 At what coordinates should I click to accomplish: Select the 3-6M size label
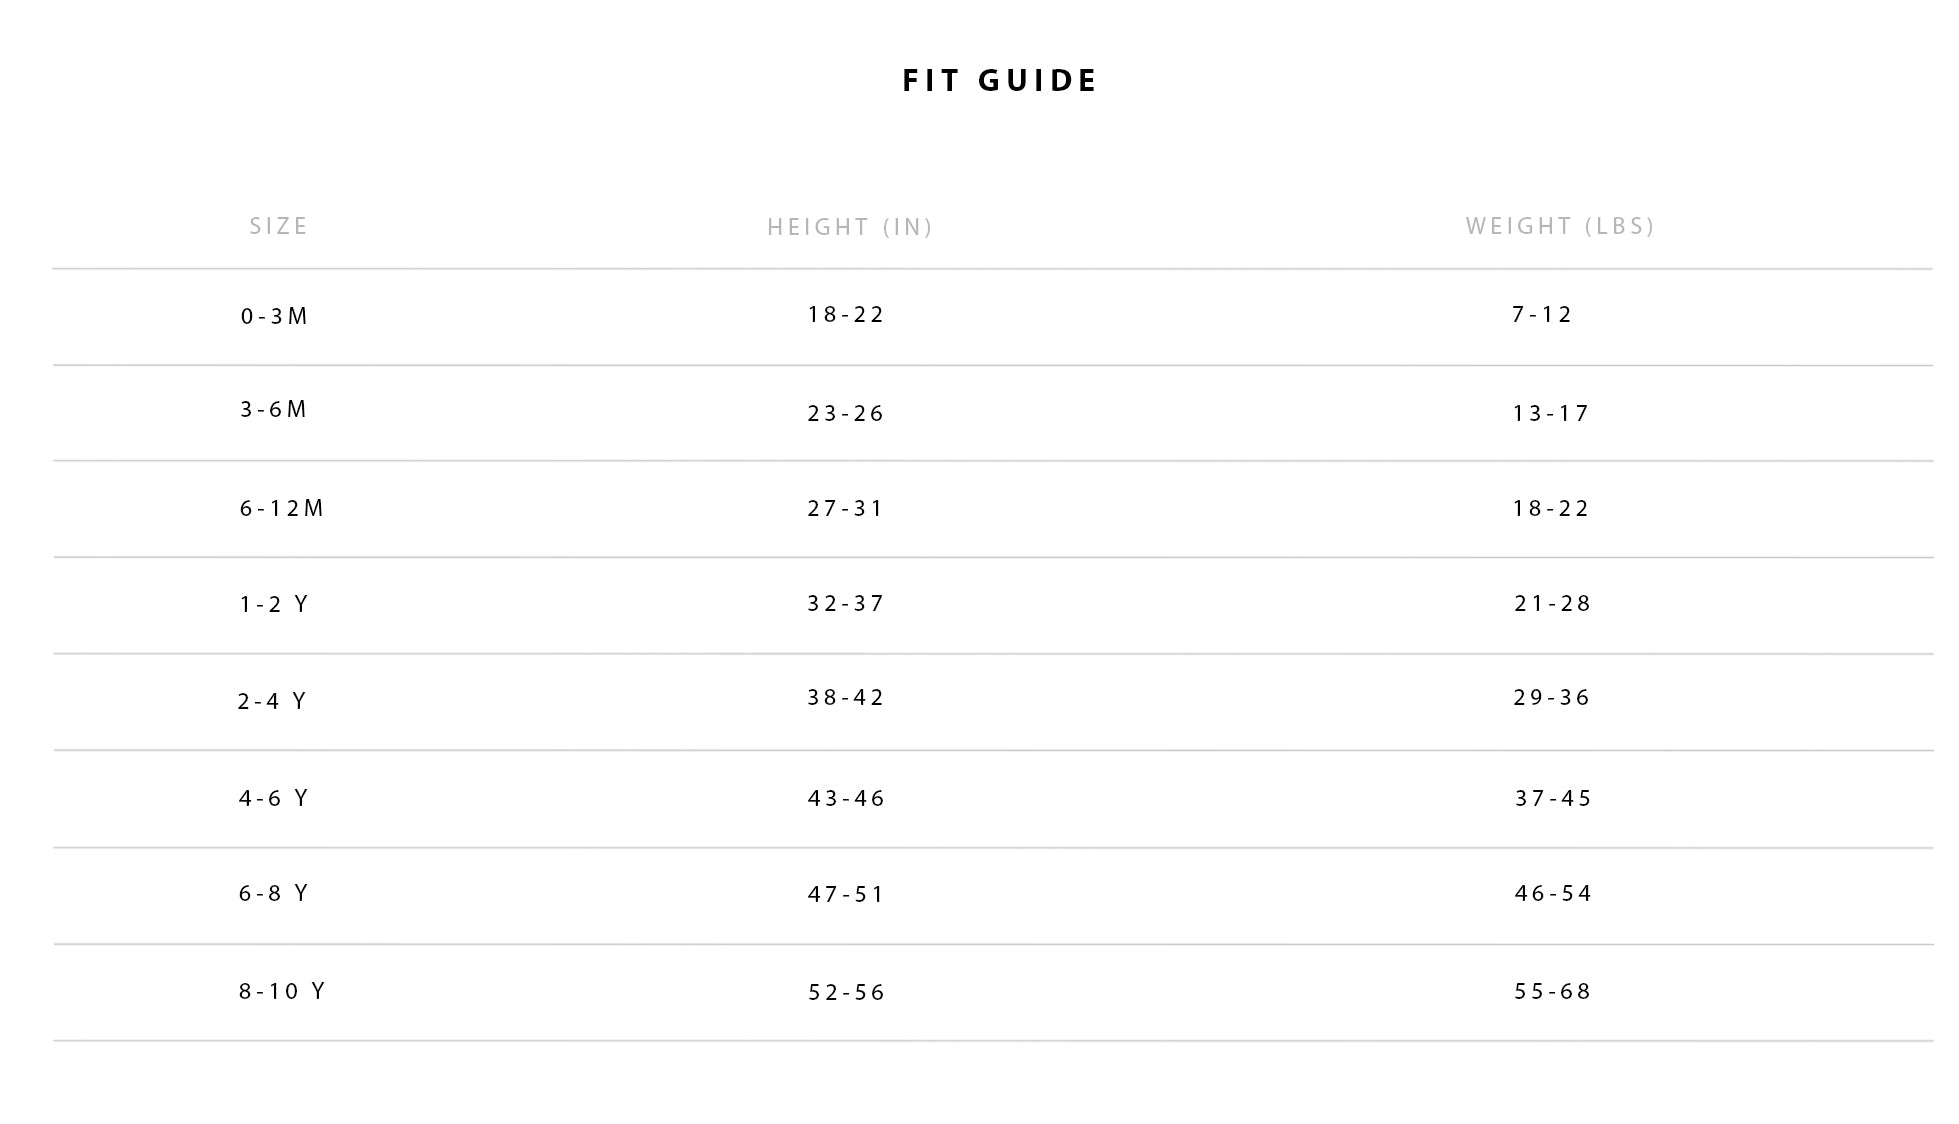(x=273, y=409)
